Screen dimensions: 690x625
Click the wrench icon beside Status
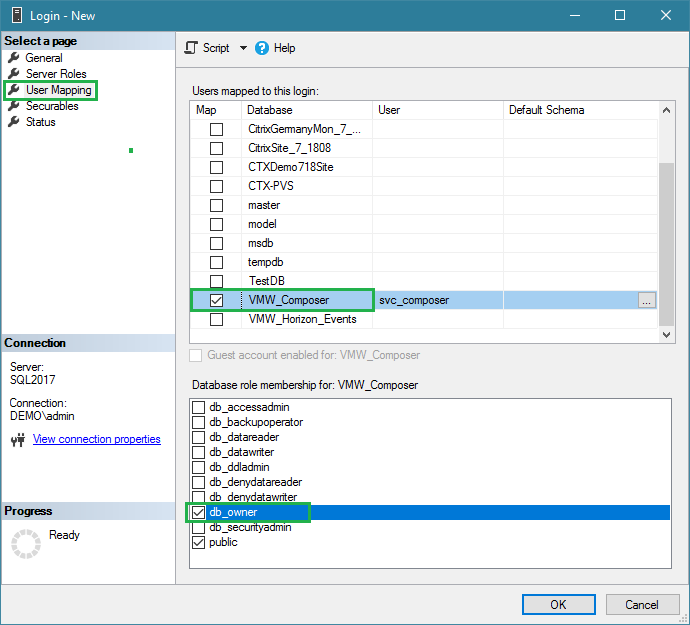click(14, 121)
